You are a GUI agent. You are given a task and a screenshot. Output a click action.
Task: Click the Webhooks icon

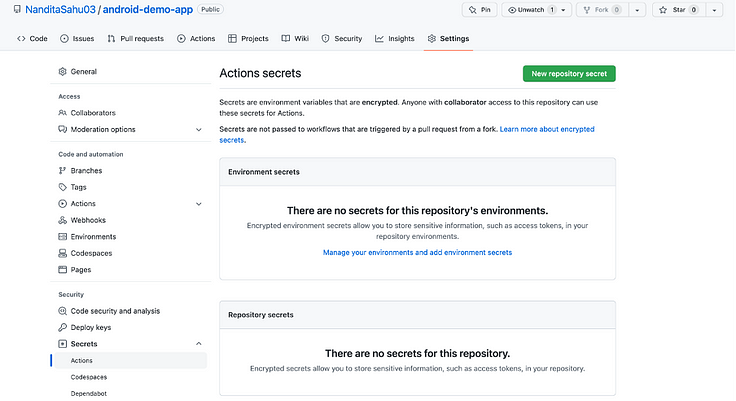(62, 220)
